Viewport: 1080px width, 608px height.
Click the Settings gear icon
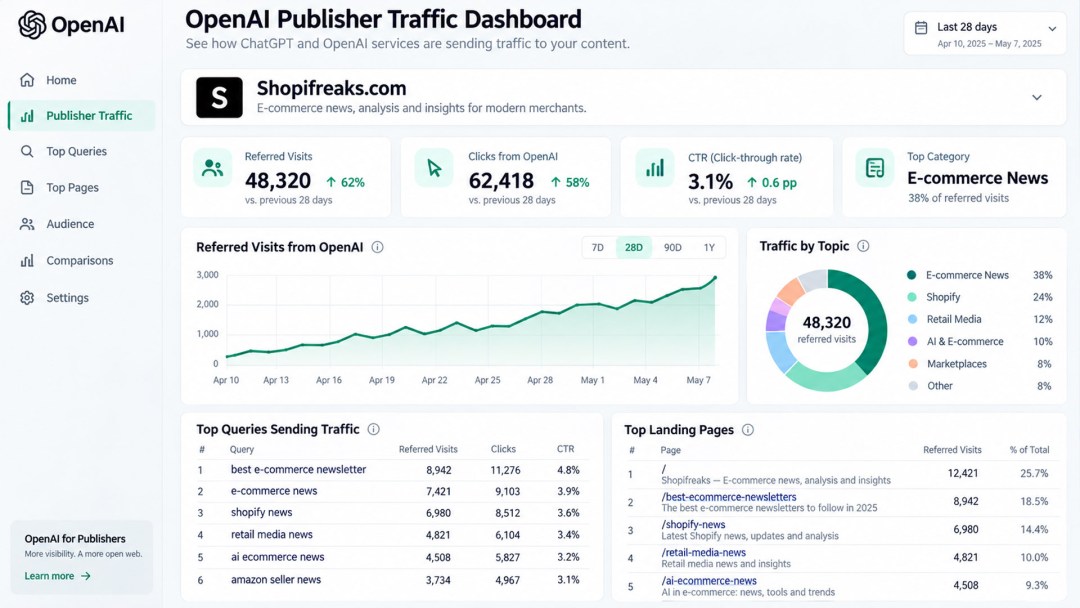pos(27,297)
